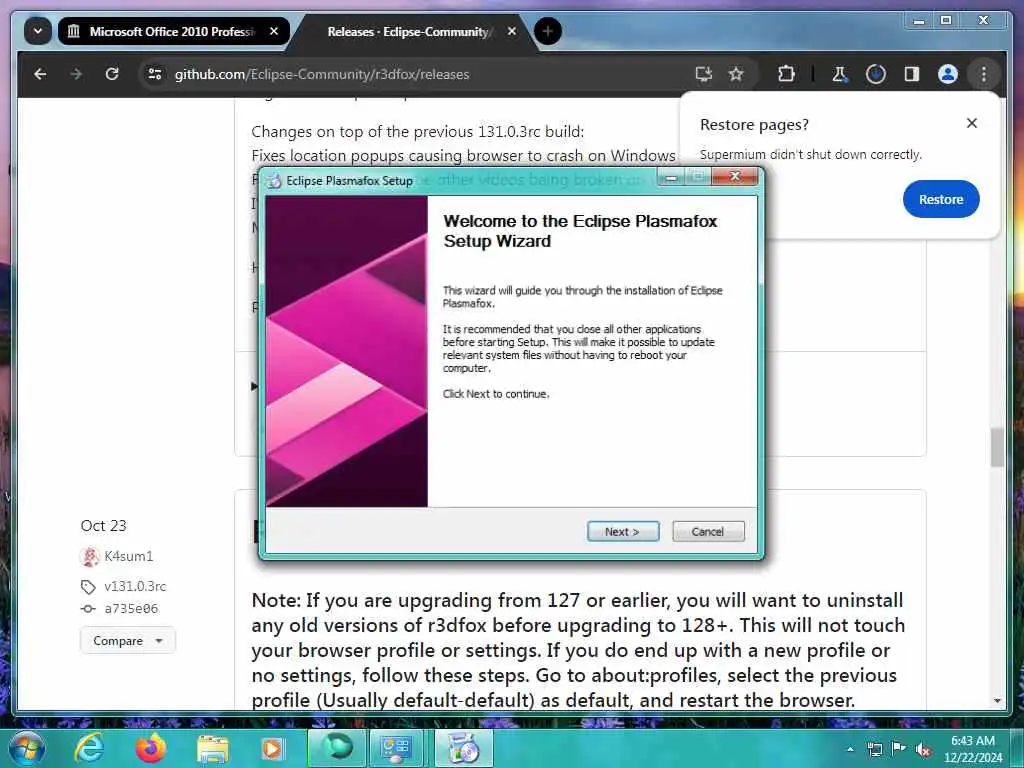Open the Compare dropdown
The height and width of the screenshot is (768, 1024).
tap(128, 641)
